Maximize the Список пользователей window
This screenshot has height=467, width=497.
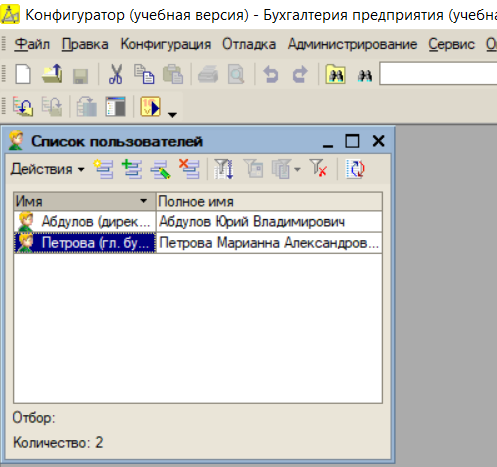pyautogui.click(x=352, y=141)
